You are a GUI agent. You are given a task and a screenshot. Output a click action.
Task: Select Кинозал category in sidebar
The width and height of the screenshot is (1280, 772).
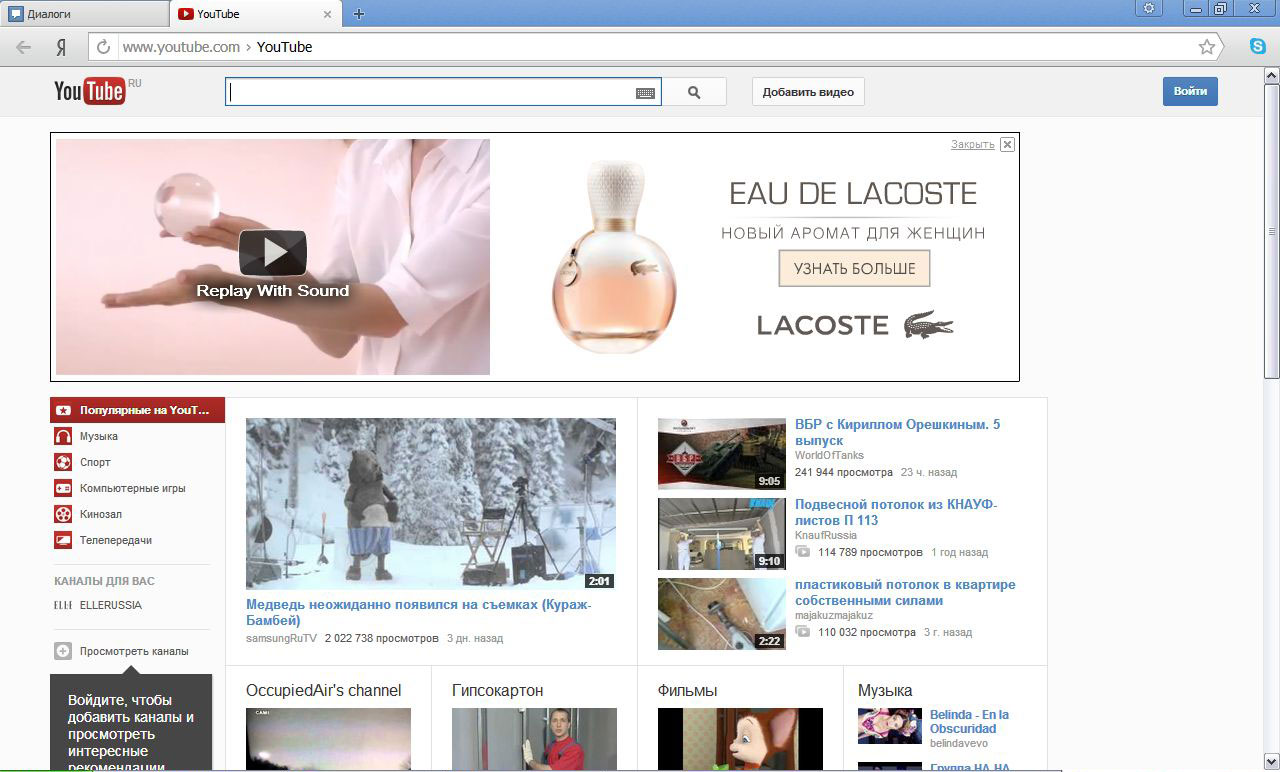[x=101, y=514]
